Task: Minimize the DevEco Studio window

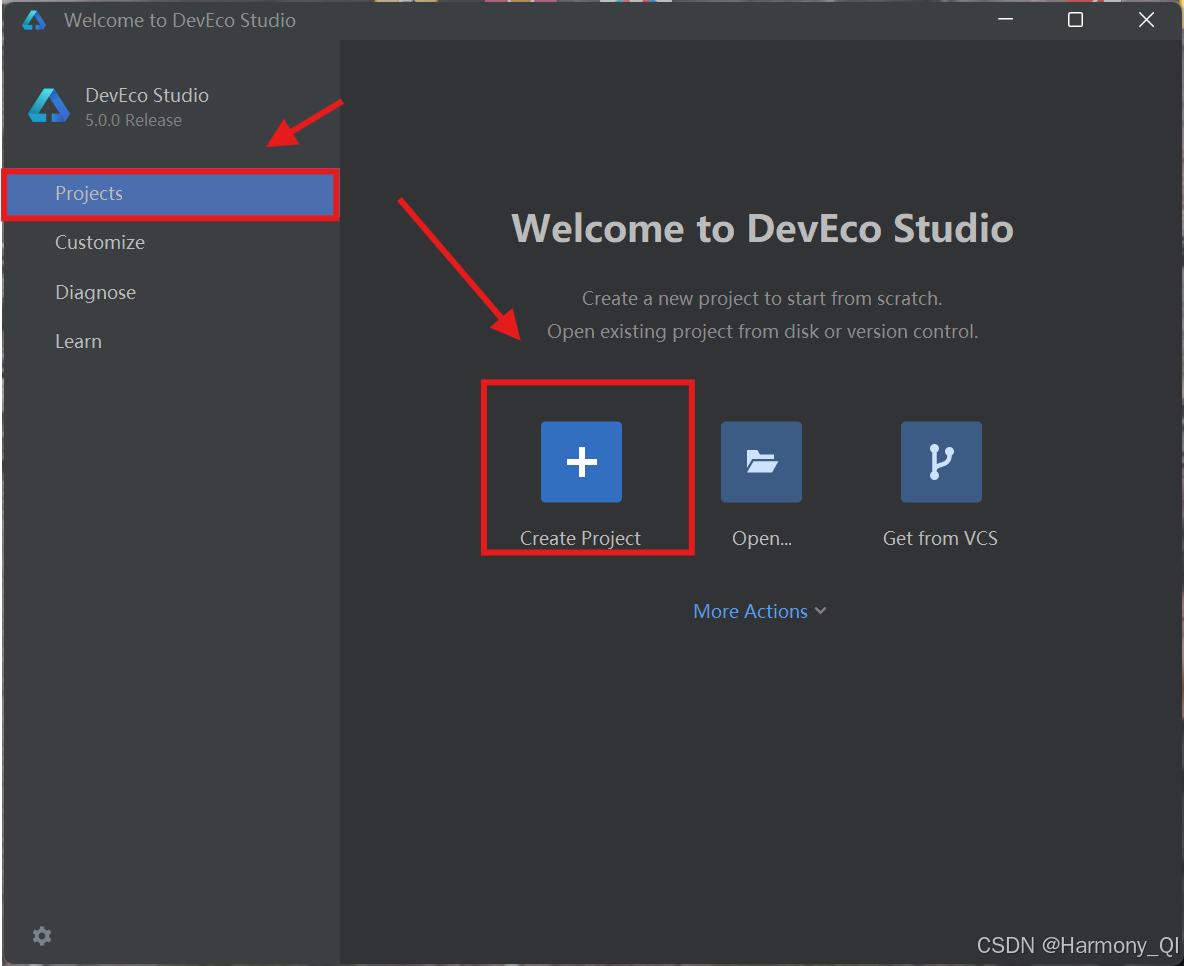Action: coord(1005,20)
